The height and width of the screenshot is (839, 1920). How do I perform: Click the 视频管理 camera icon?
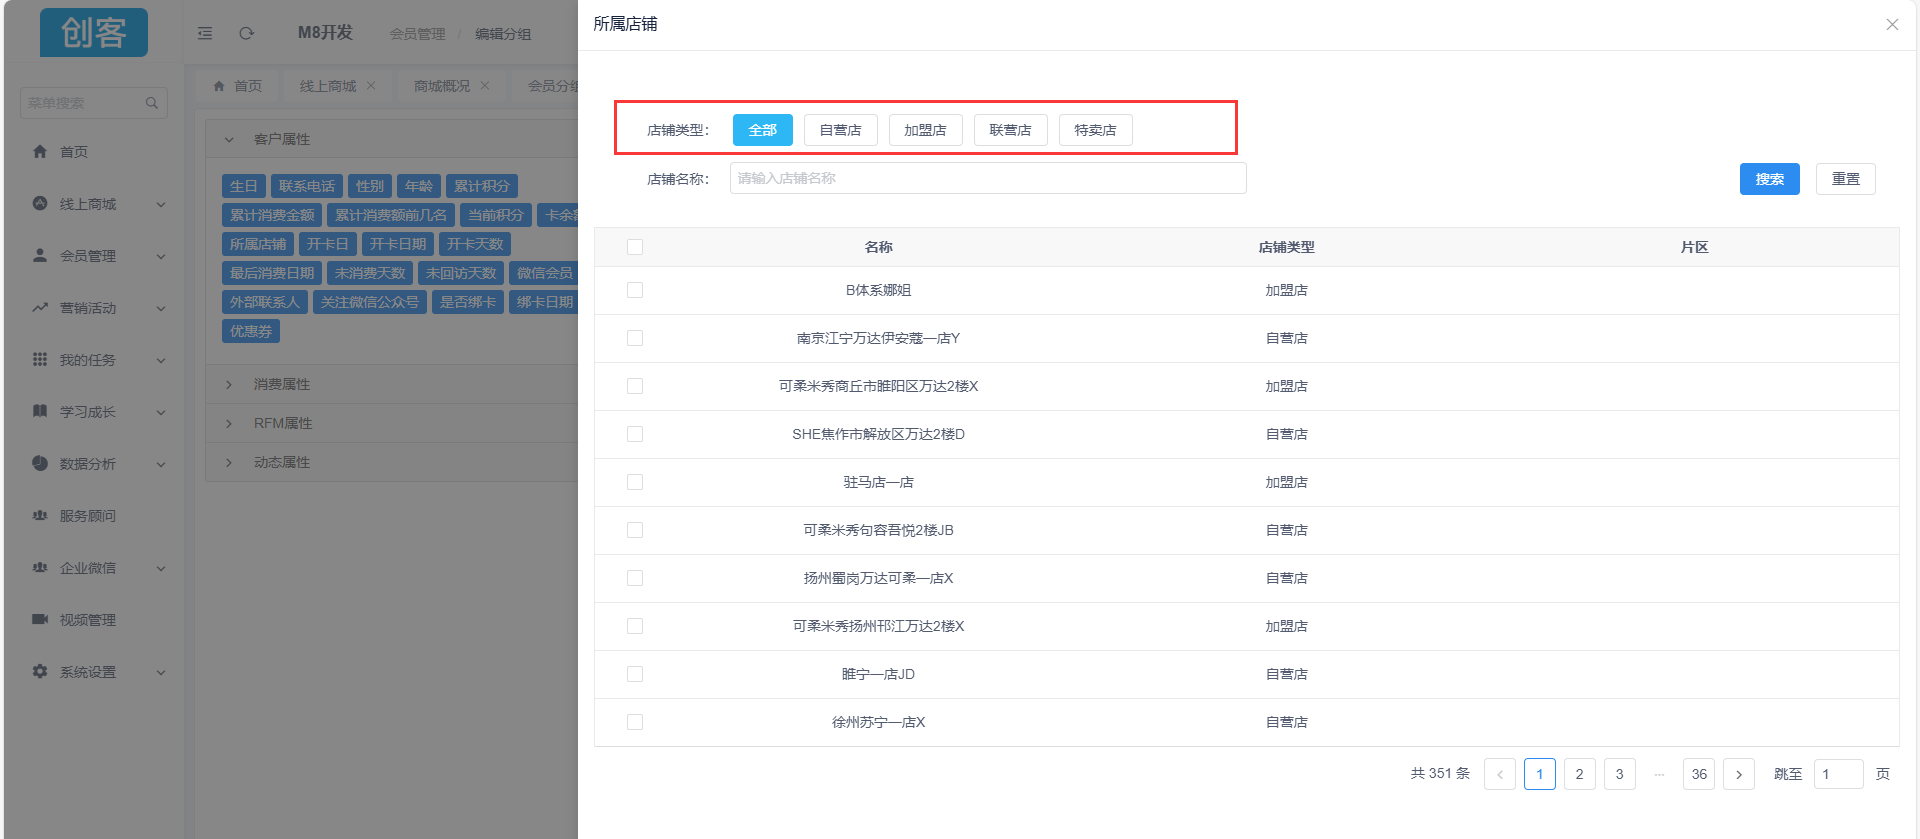tap(40, 619)
